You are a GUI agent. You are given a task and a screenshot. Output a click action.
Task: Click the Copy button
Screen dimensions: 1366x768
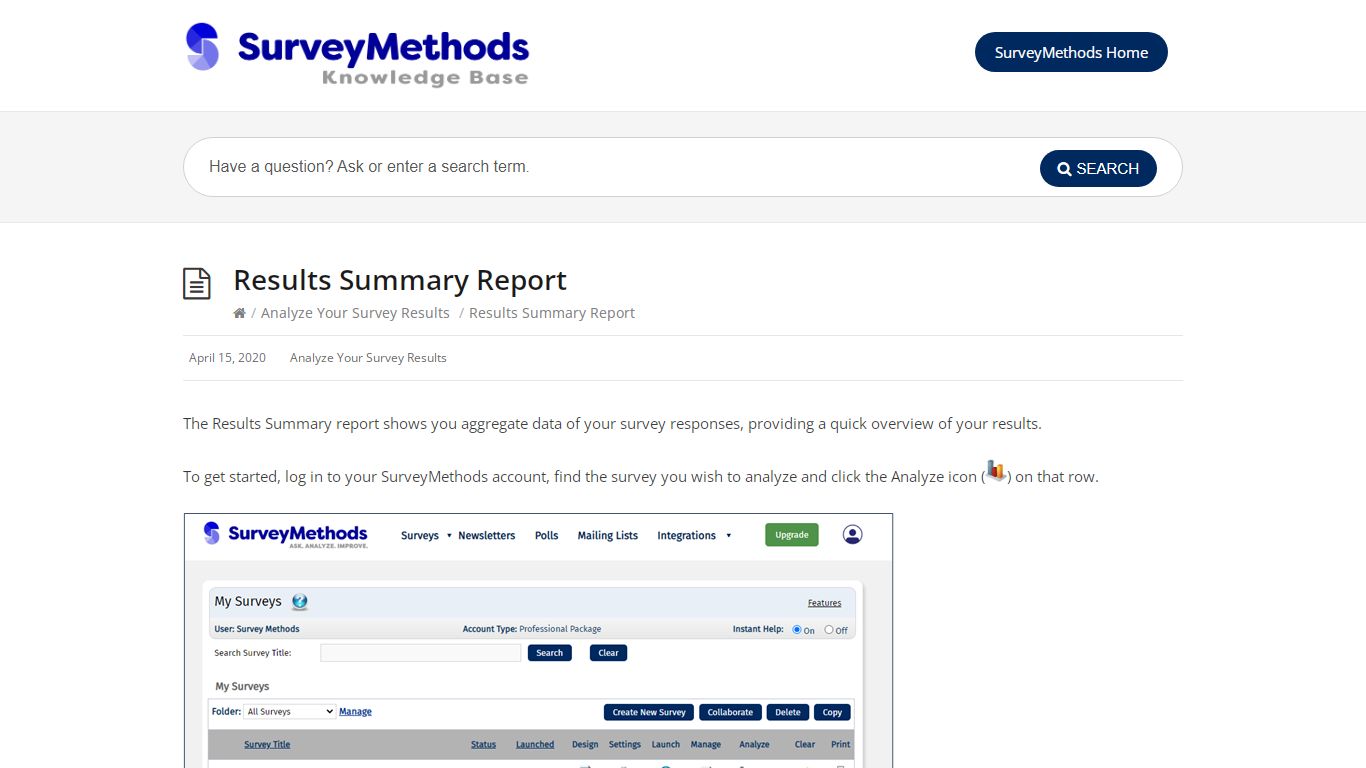click(833, 712)
